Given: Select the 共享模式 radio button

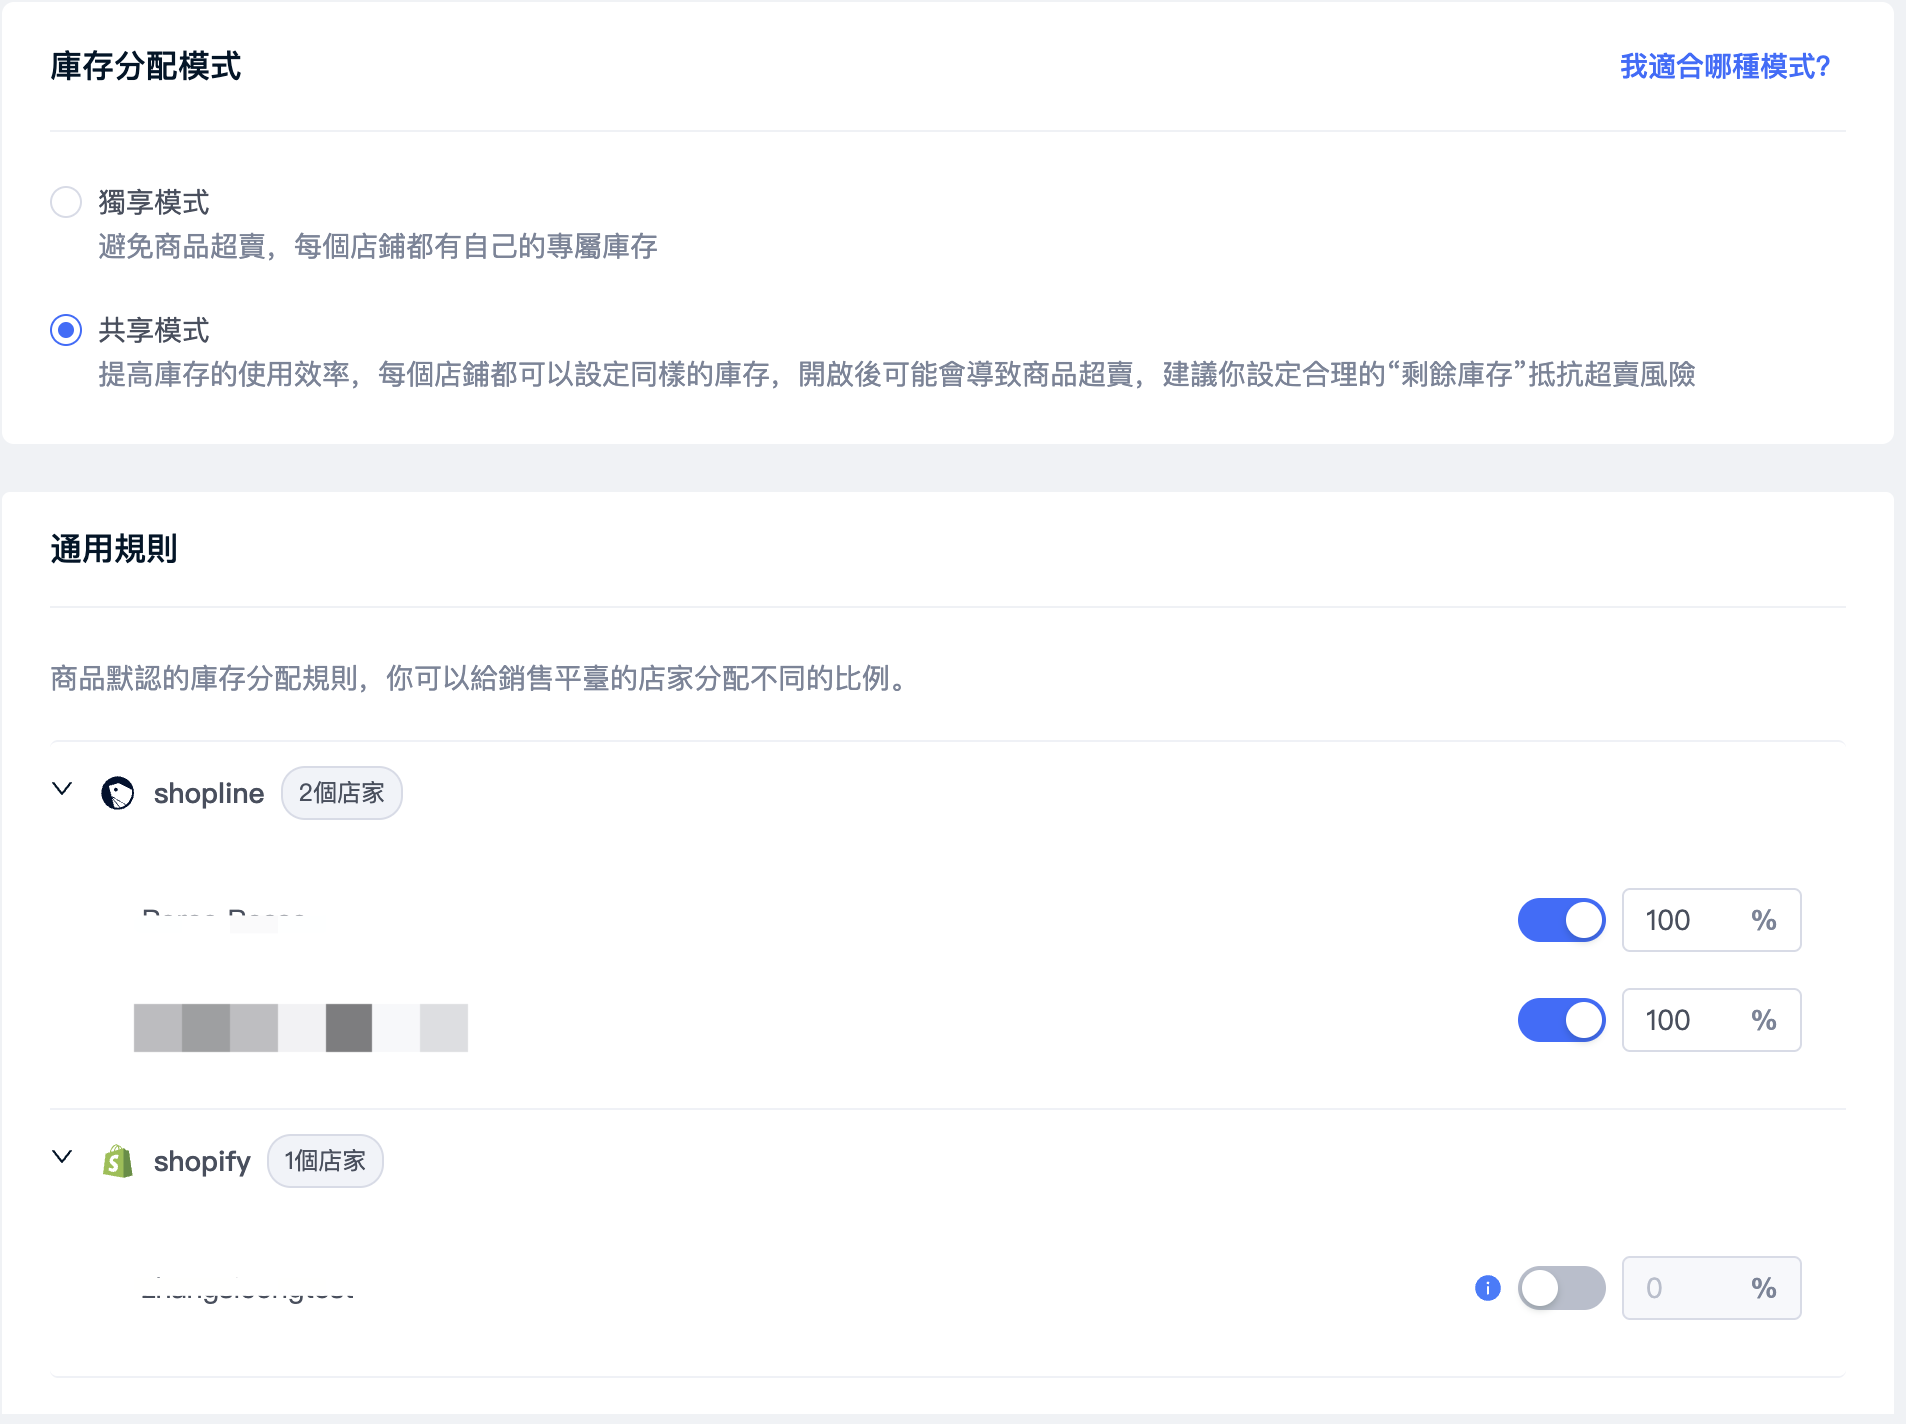Looking at the screenshot, I should tap(66, 330).
